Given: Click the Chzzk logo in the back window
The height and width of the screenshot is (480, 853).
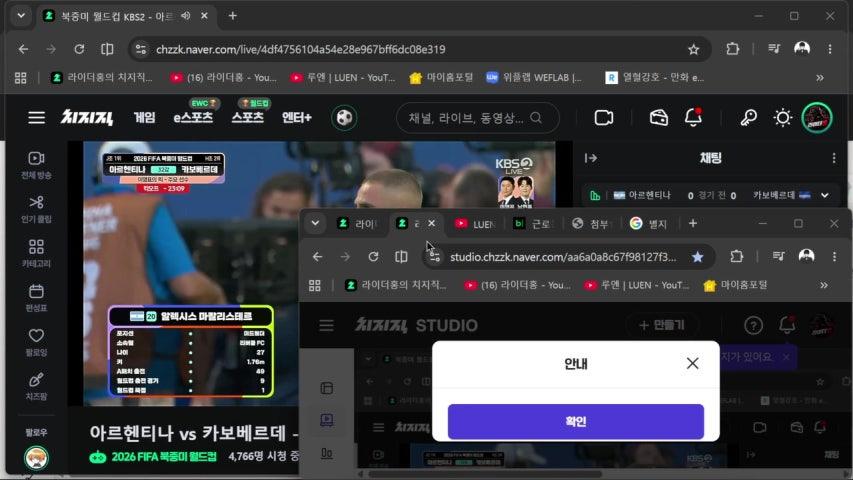Looking at the screenshot, I should click(x=86, y=117).
